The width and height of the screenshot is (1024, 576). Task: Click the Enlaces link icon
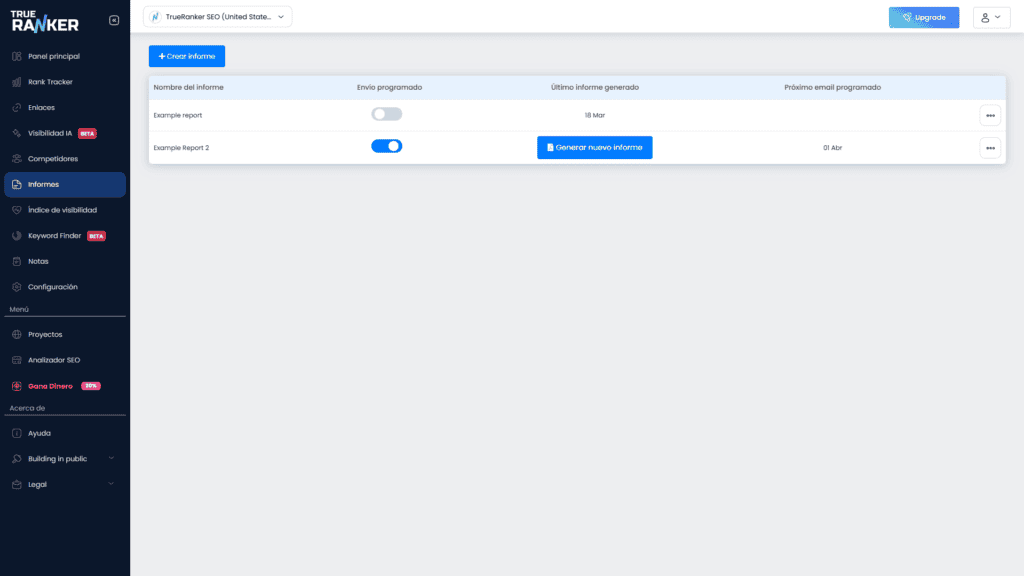click(17, 107)
